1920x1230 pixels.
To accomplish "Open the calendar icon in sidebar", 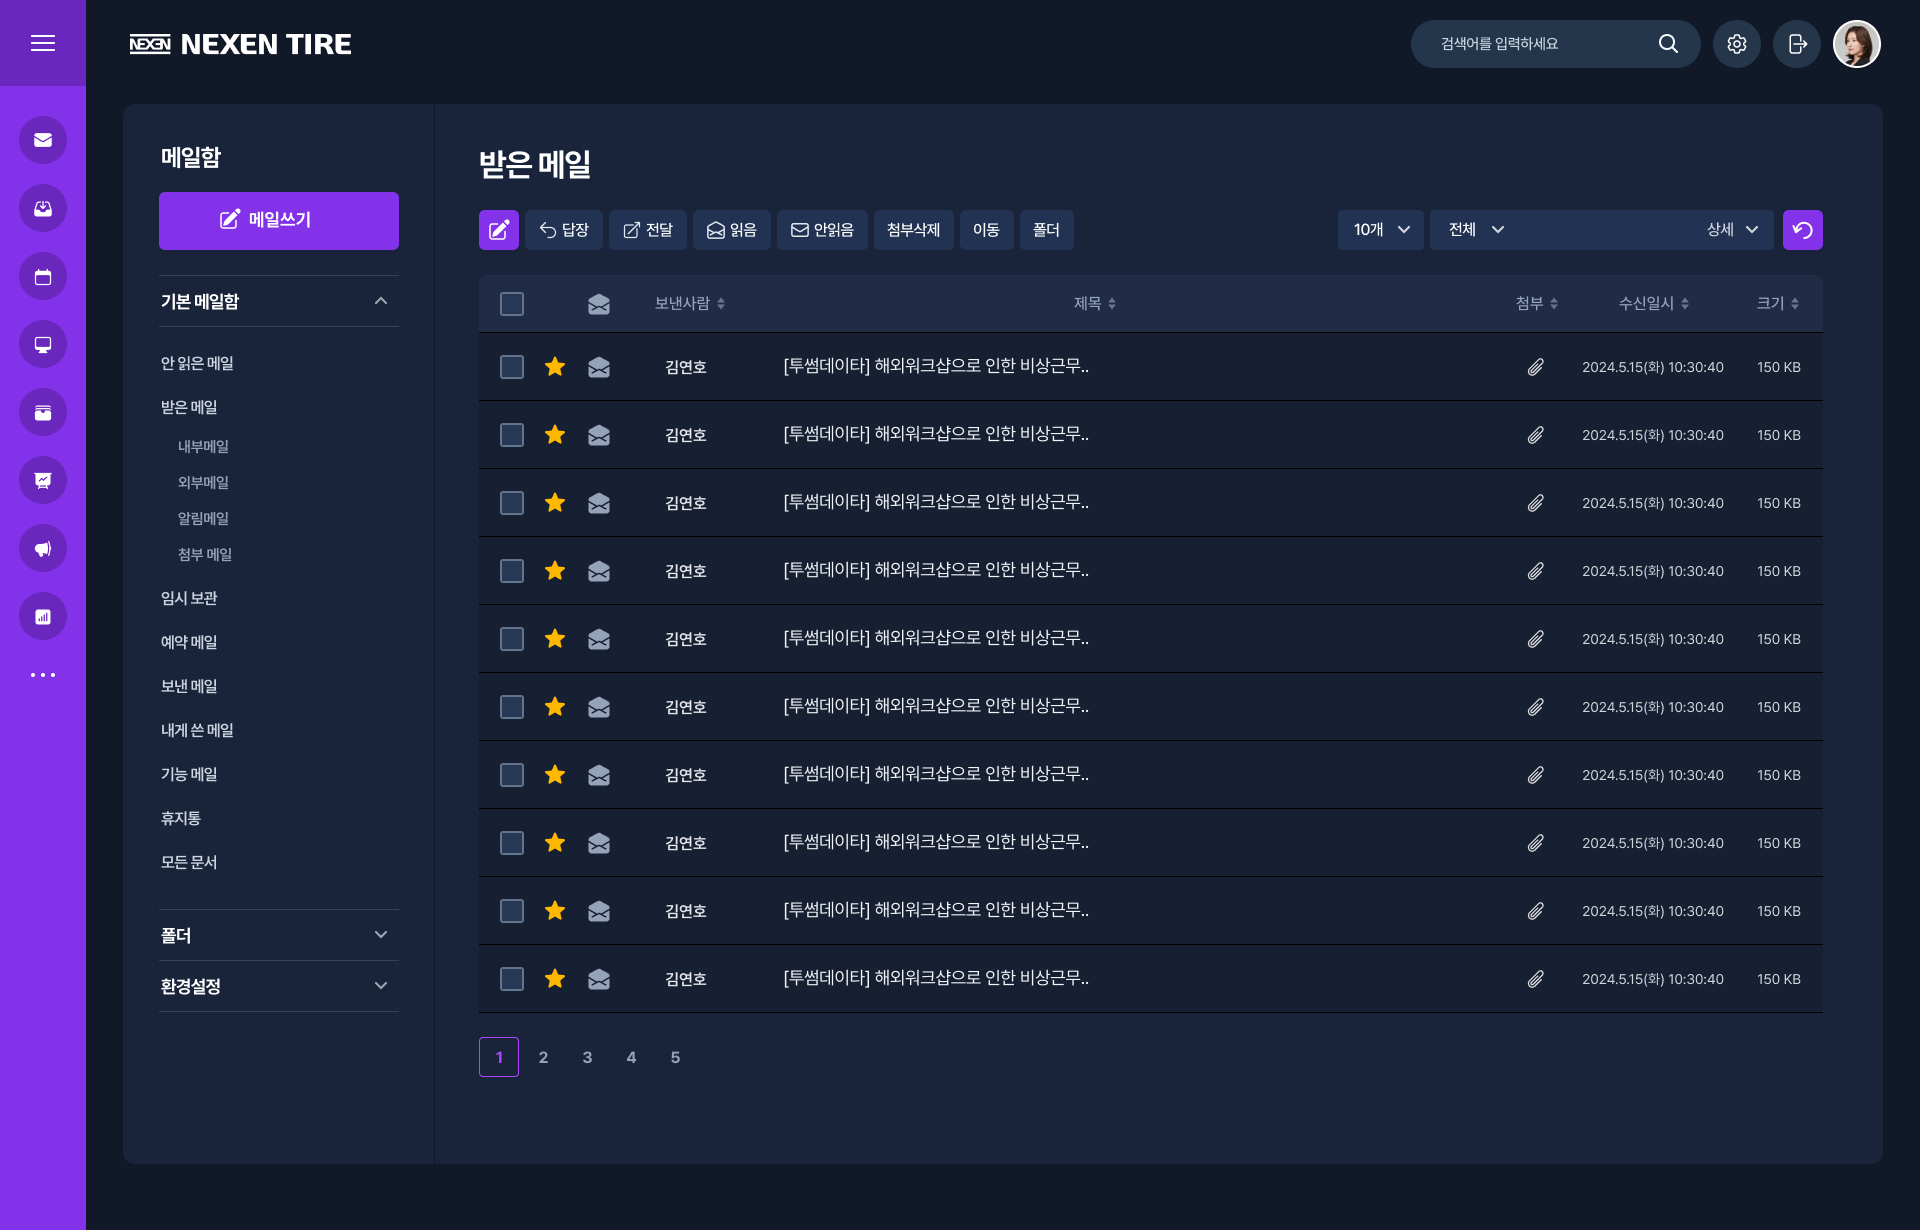I will coord(43,277).
